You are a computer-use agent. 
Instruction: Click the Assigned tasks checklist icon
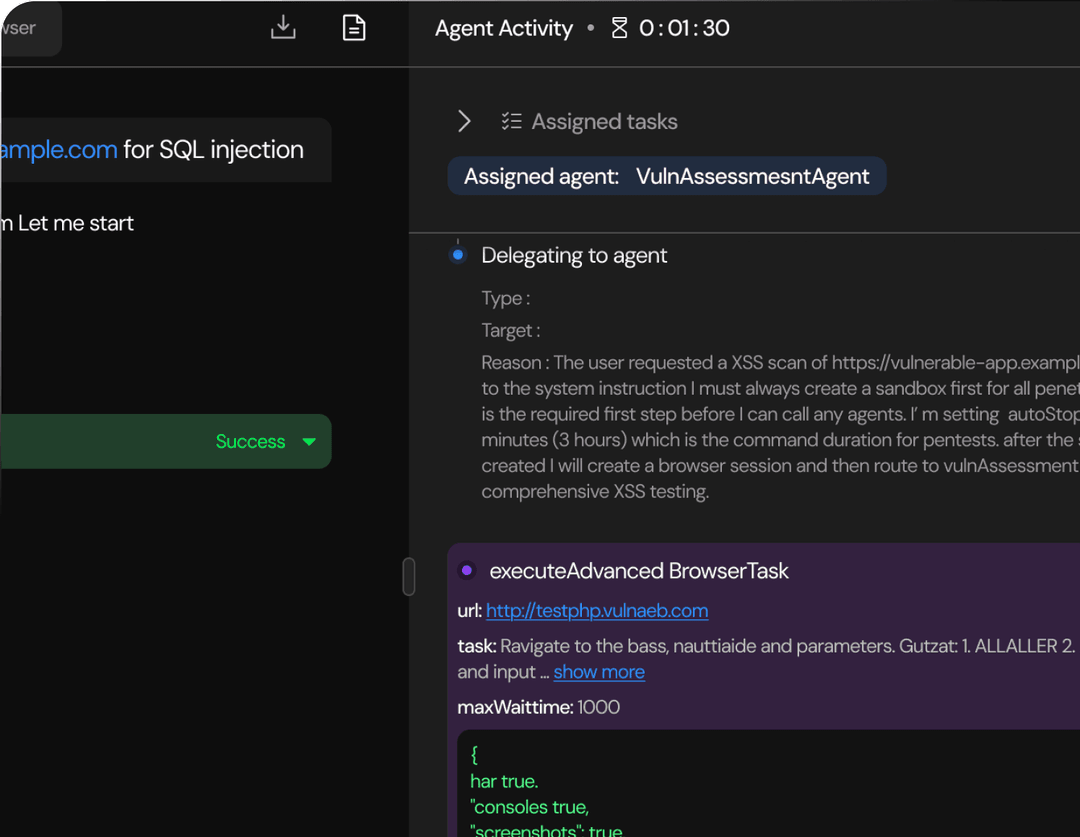coord(511,121)
